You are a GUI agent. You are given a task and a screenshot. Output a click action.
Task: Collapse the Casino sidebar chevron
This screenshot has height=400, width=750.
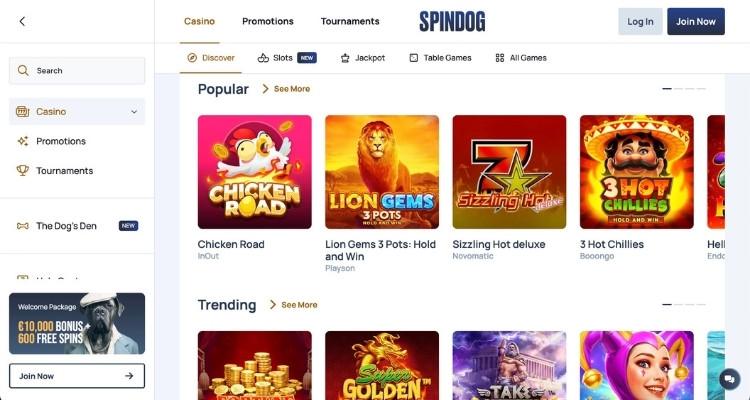click(134, 111)
